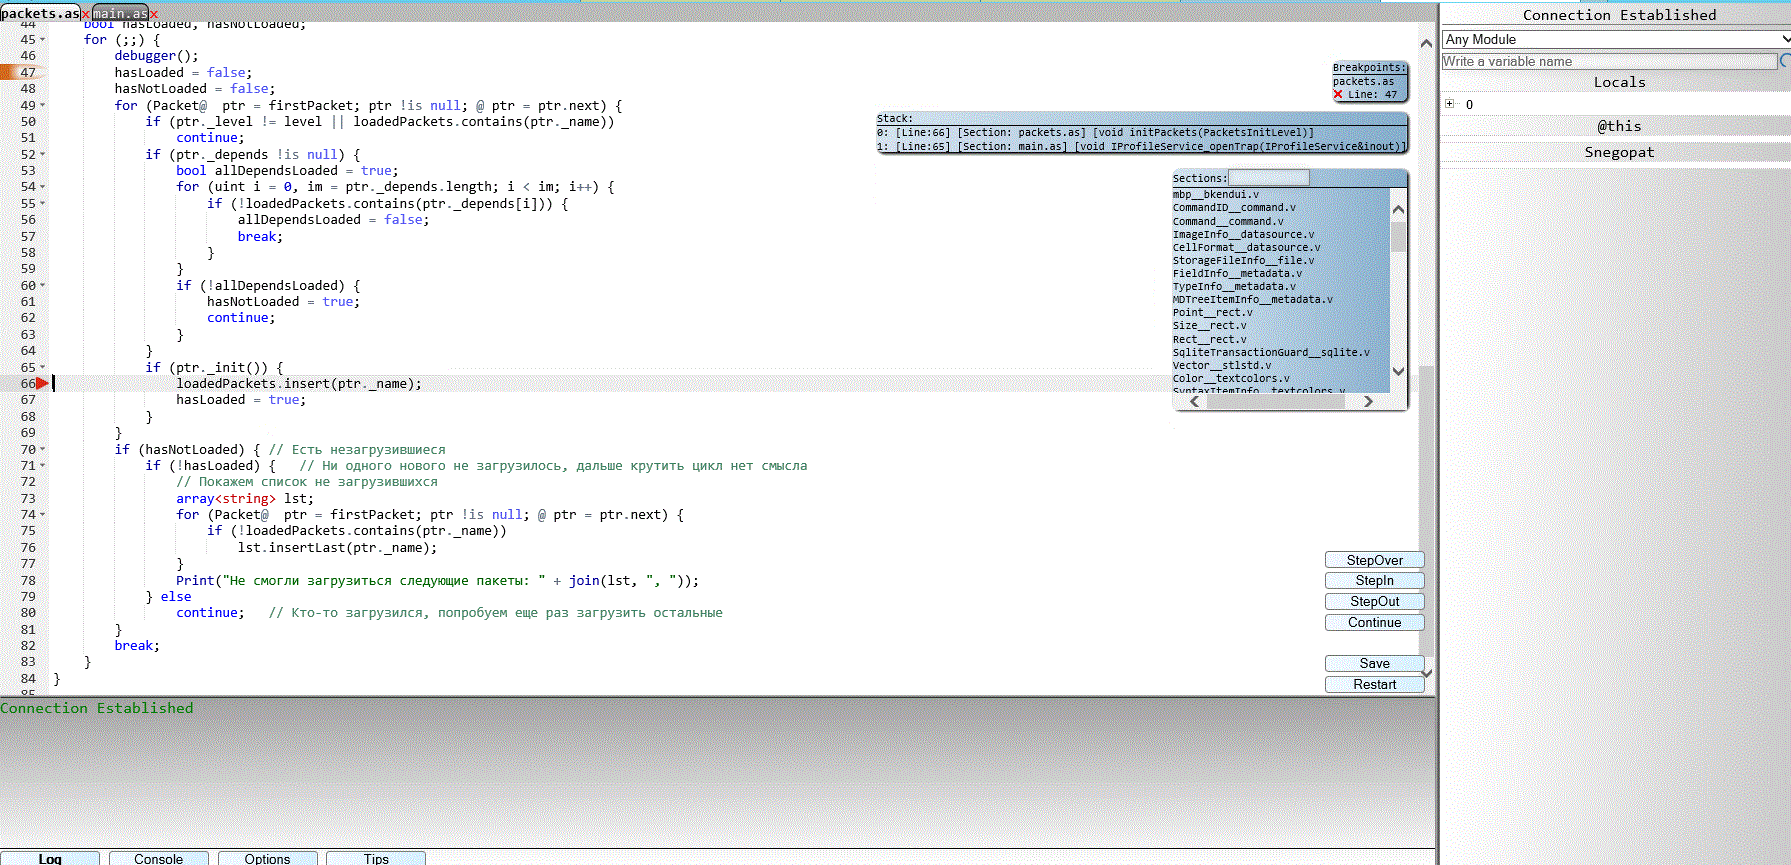The width and height of the screenshot is (1791, 865).
Task: Collapse the fold at line 65
Action: [x=42, y=367]
